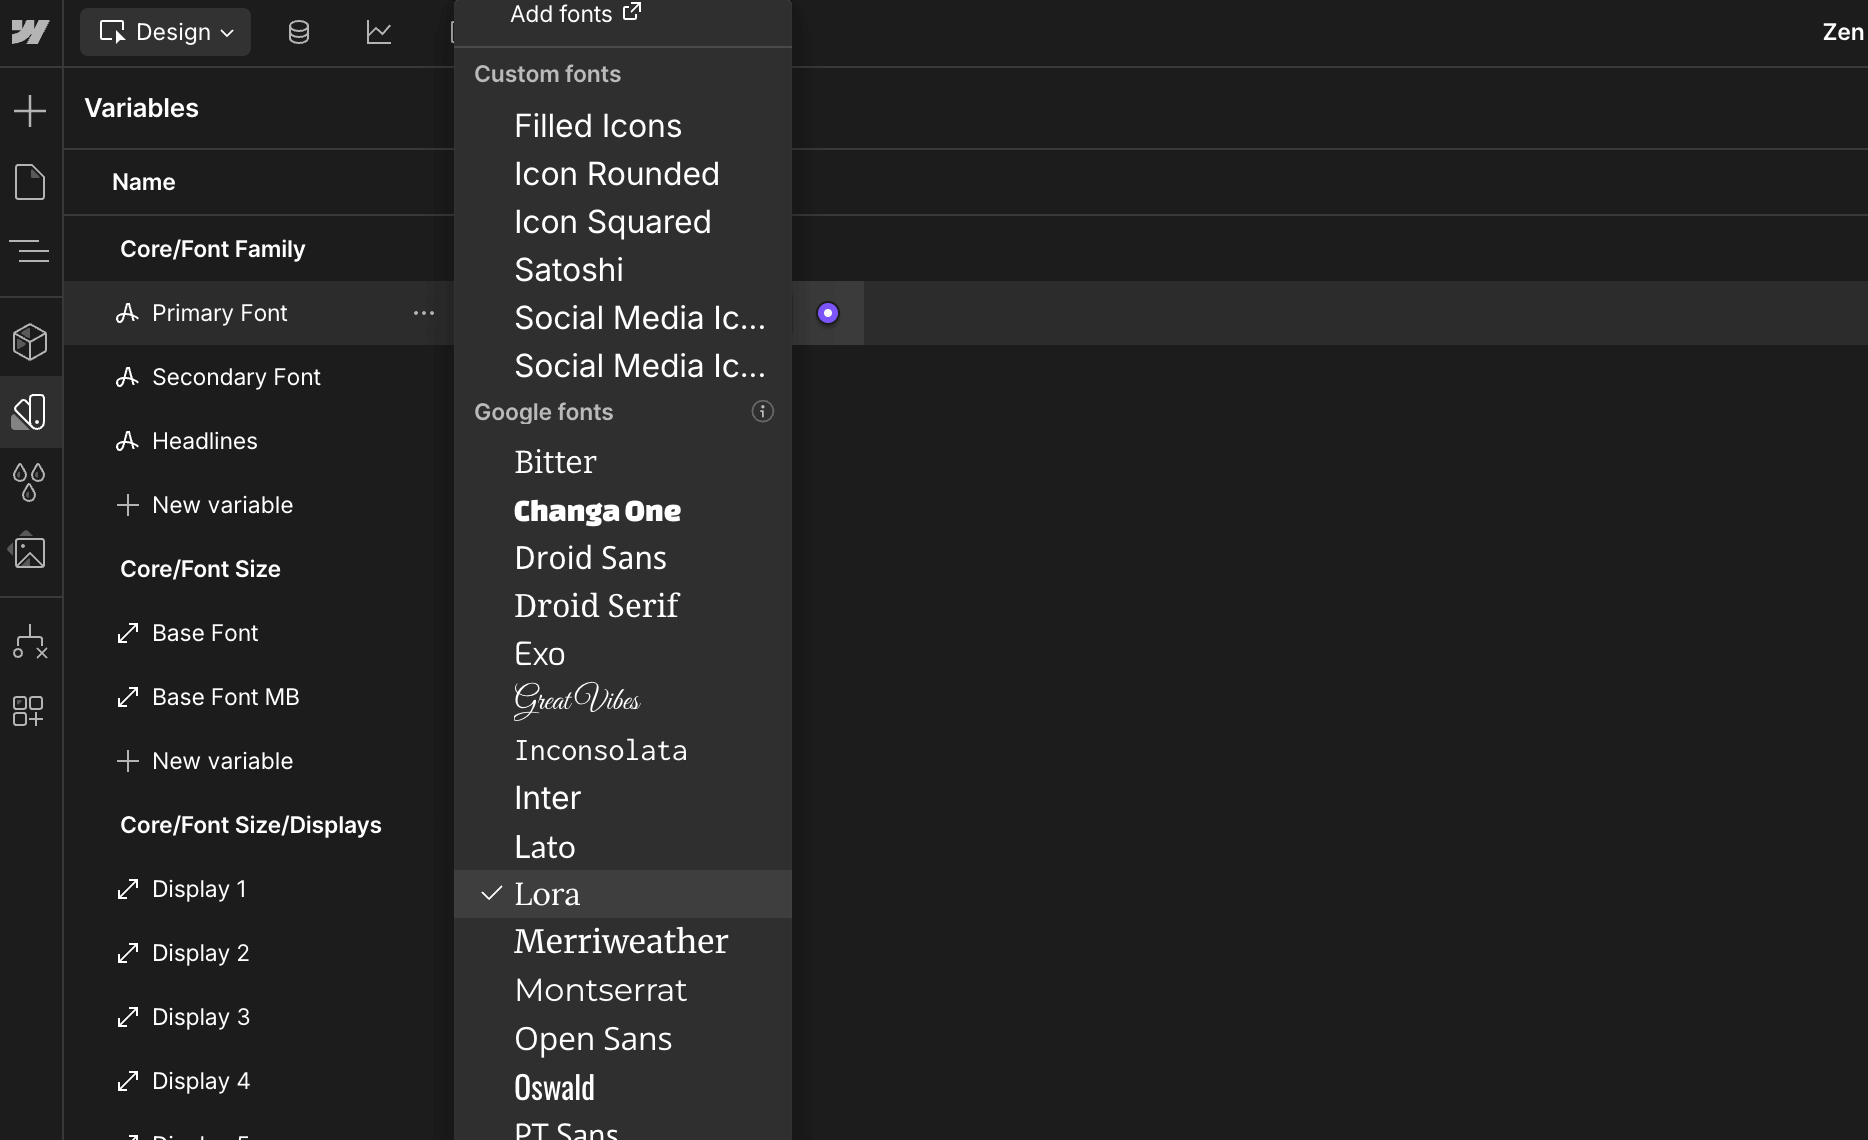Choose Bitter Google font
1868x1140 pixels.
click(623, 462)
